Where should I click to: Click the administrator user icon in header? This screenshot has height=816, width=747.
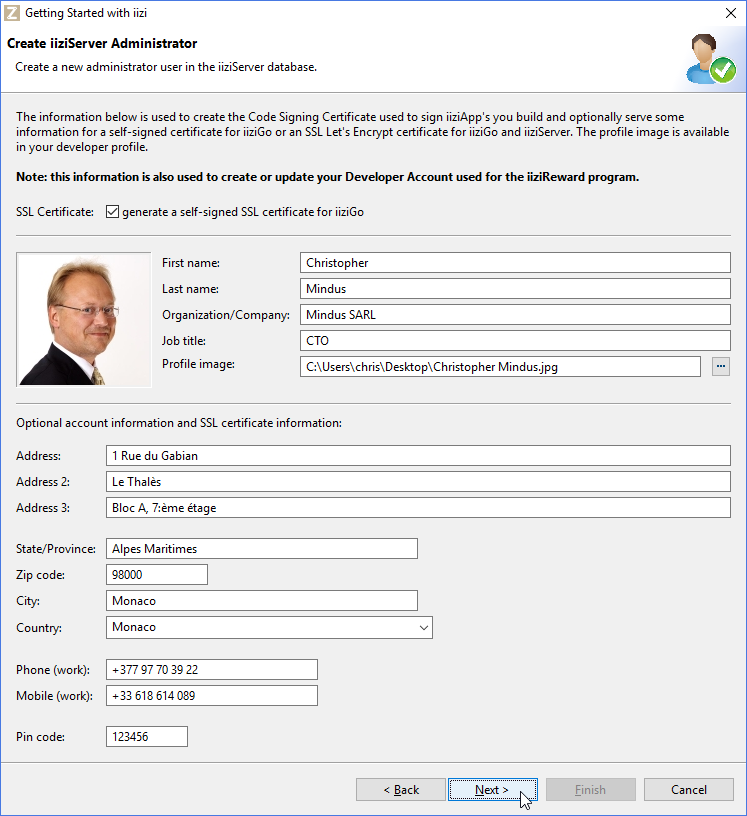(711, 59)
